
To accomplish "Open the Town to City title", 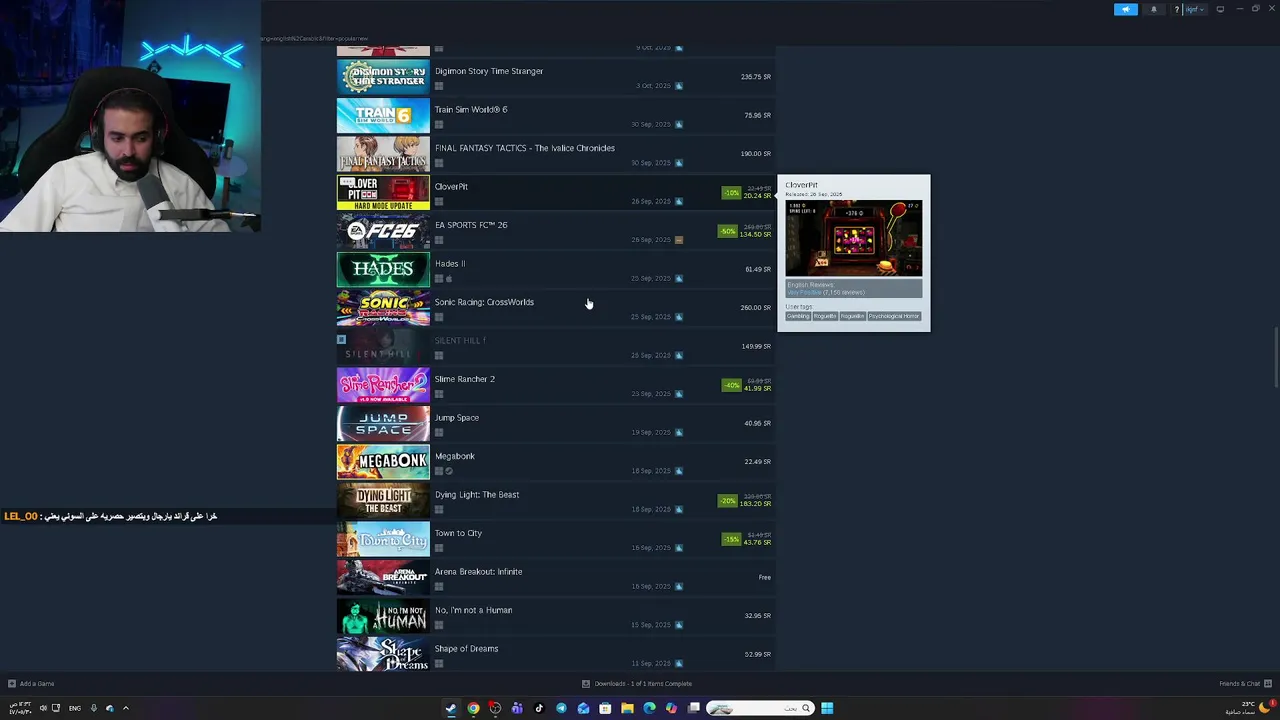I will 458,533.
